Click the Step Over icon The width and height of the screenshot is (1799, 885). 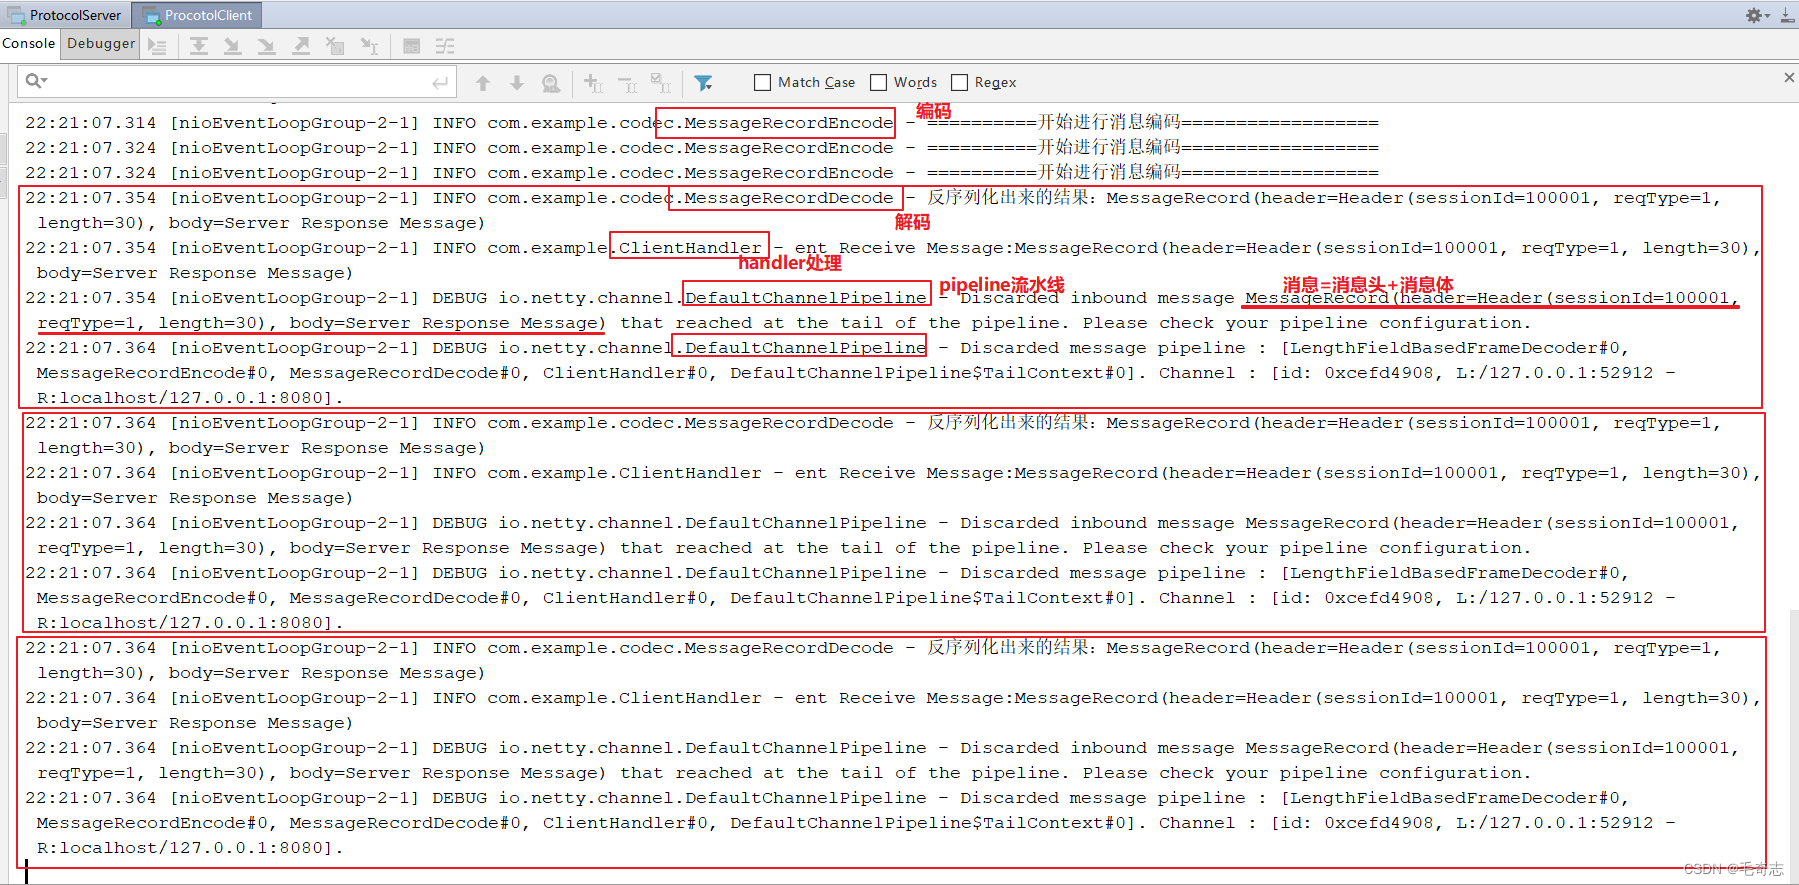coord(199,46)
